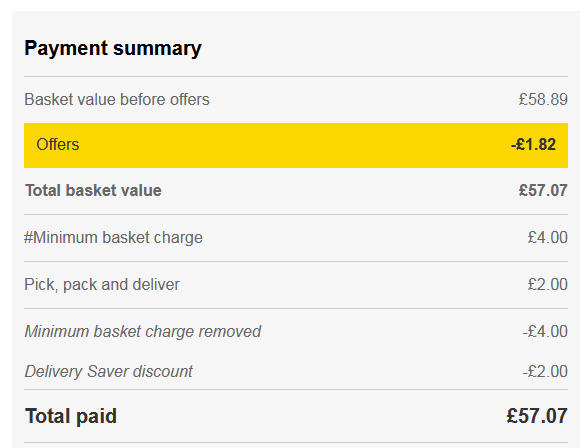588x448 pixels.
Task: Click the hash symbol before Minimum basket charge
Action: pos(28,238)
